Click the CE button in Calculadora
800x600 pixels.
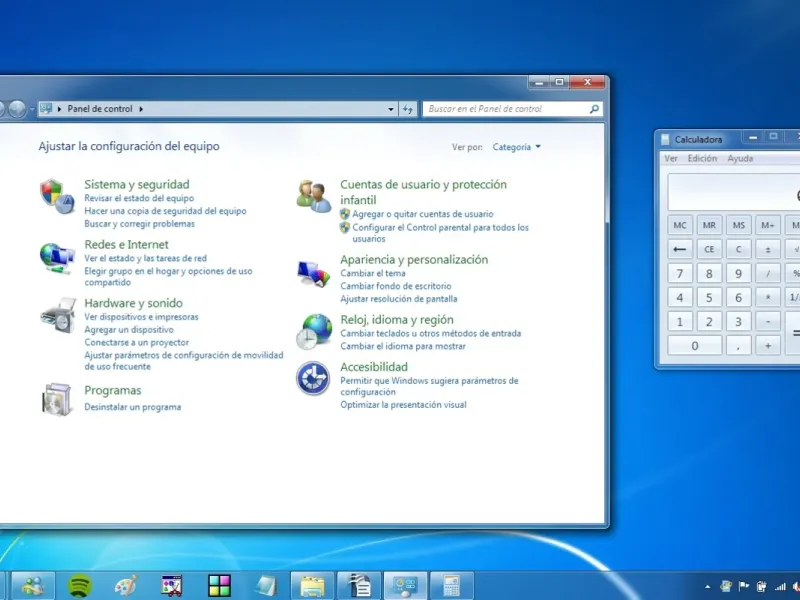click(709, 249)
